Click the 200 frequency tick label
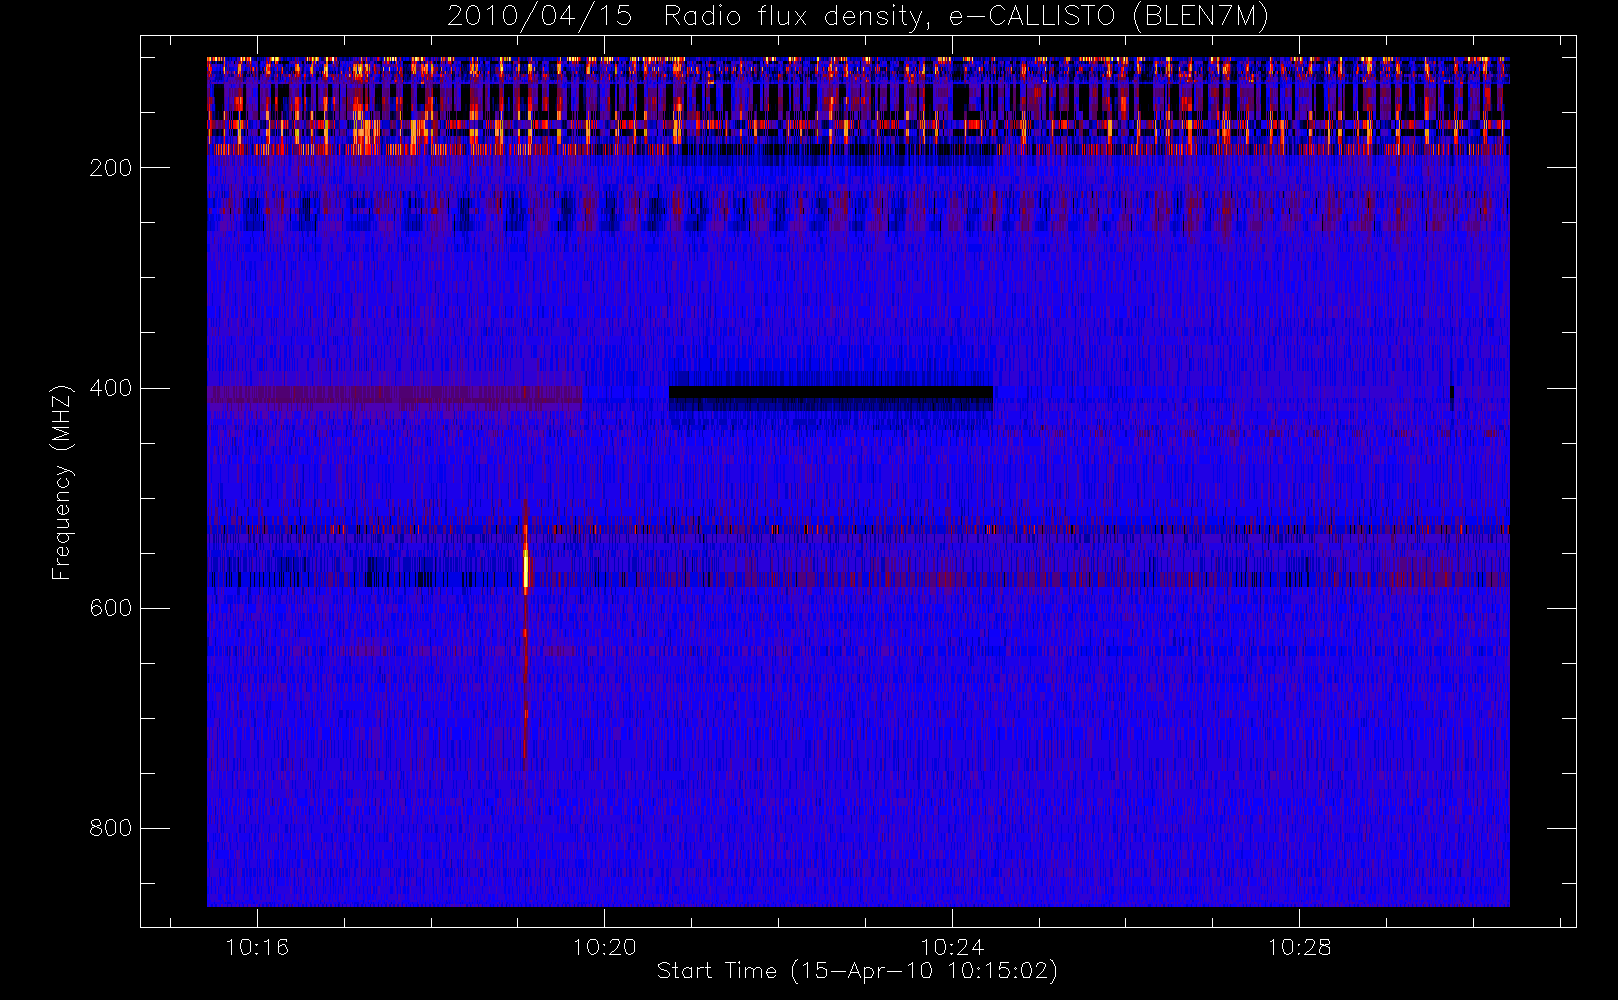 110,168
